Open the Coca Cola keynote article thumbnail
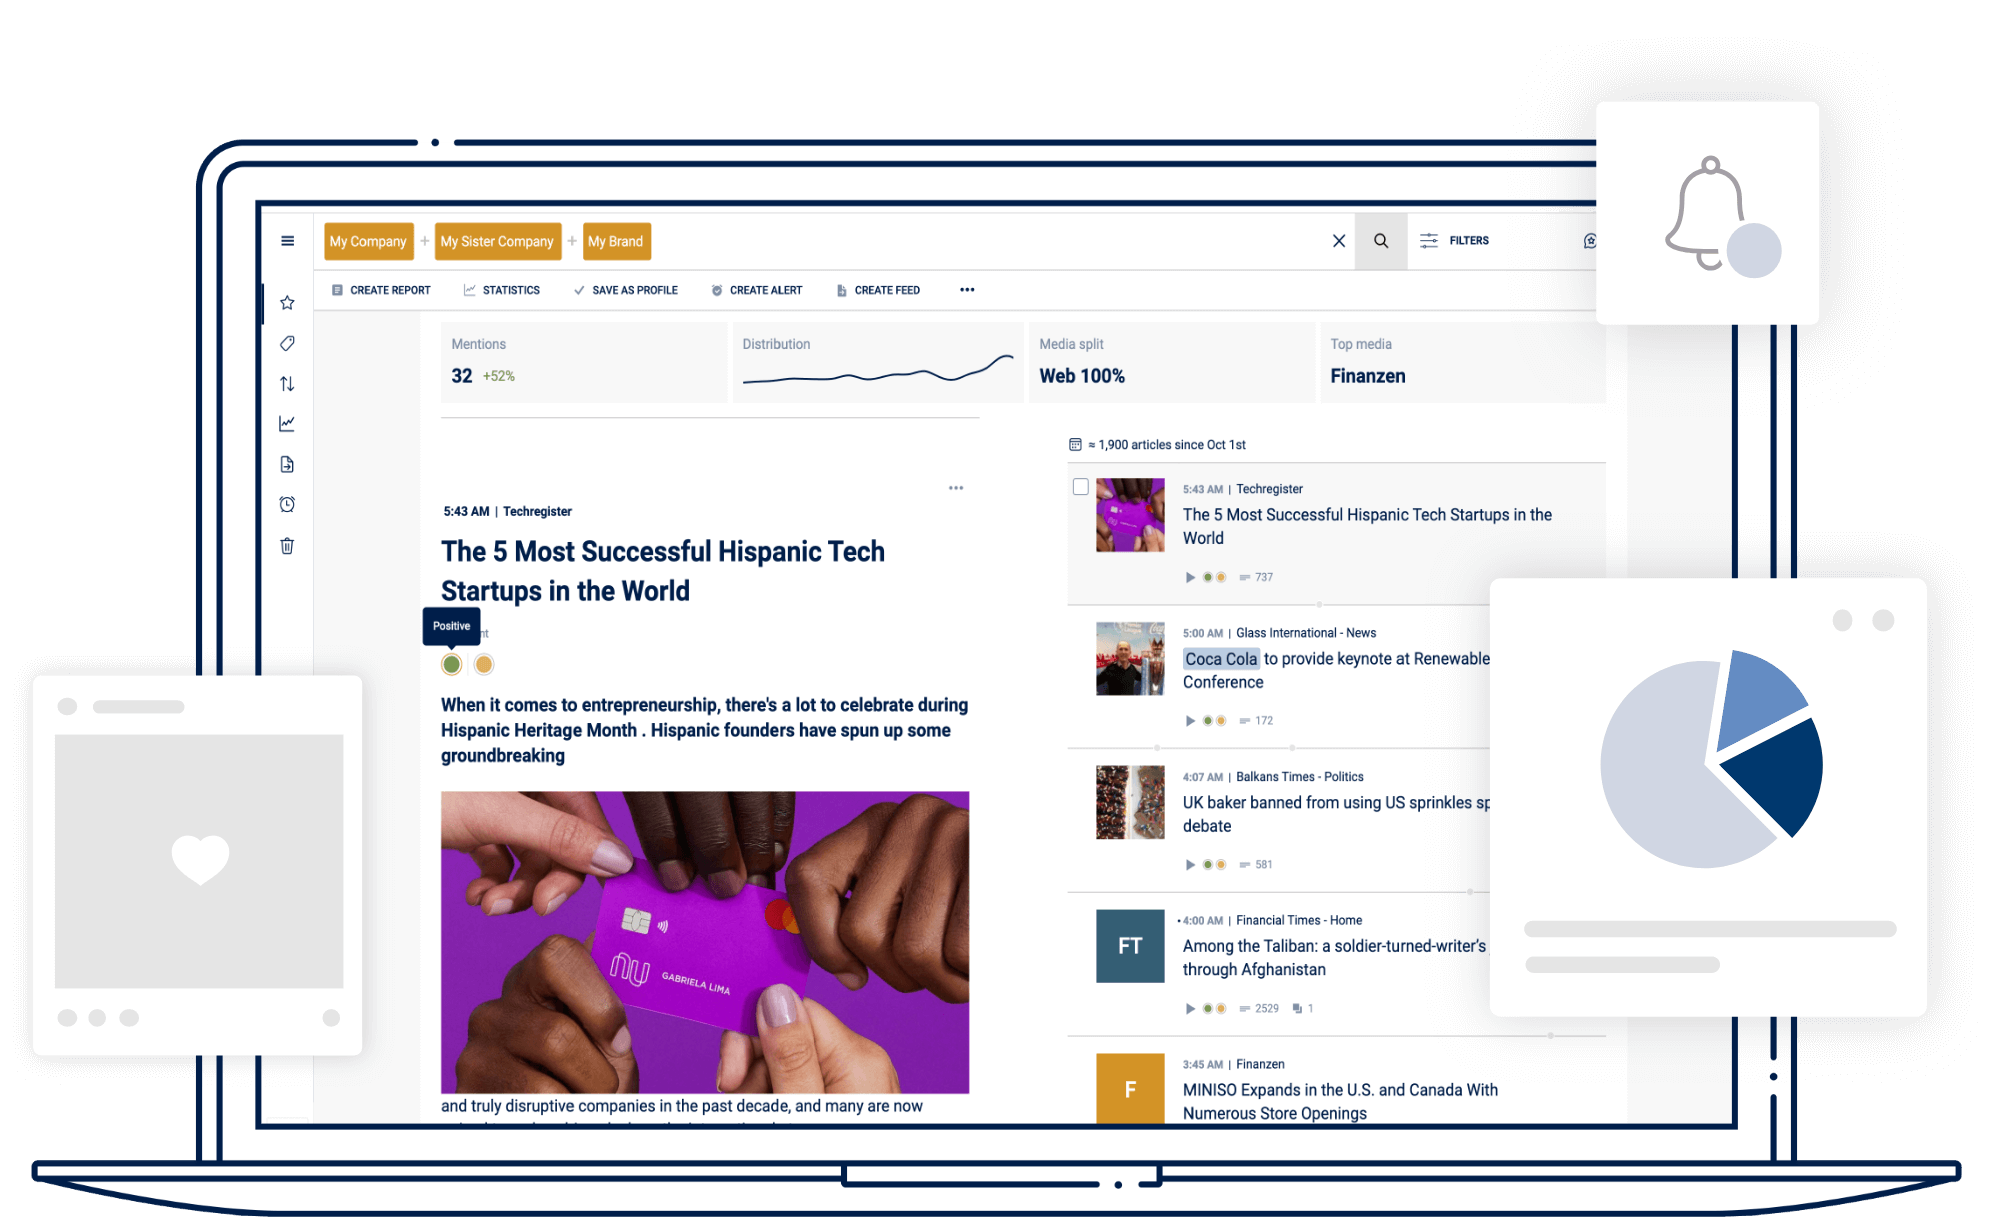 coord(1130,659)
